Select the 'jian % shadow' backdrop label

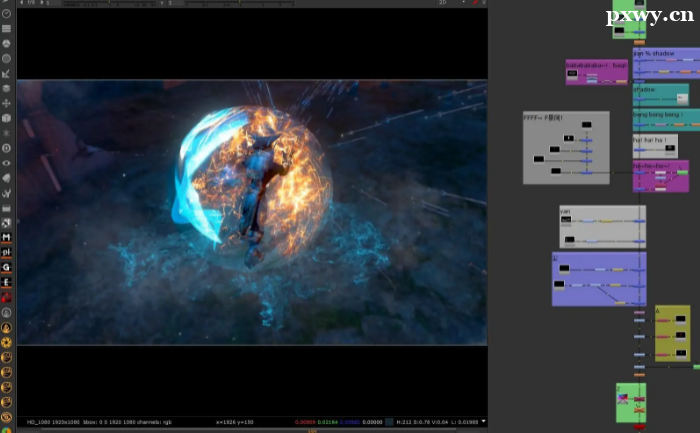pos(654,53)
